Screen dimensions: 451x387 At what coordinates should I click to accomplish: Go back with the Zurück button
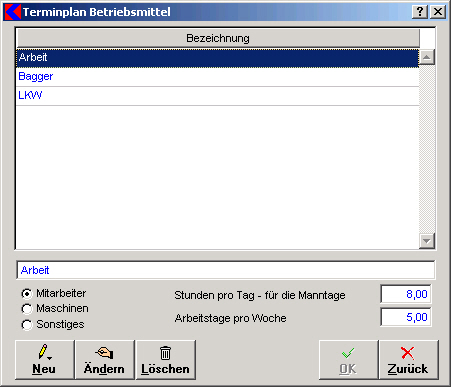pos(409,360)
